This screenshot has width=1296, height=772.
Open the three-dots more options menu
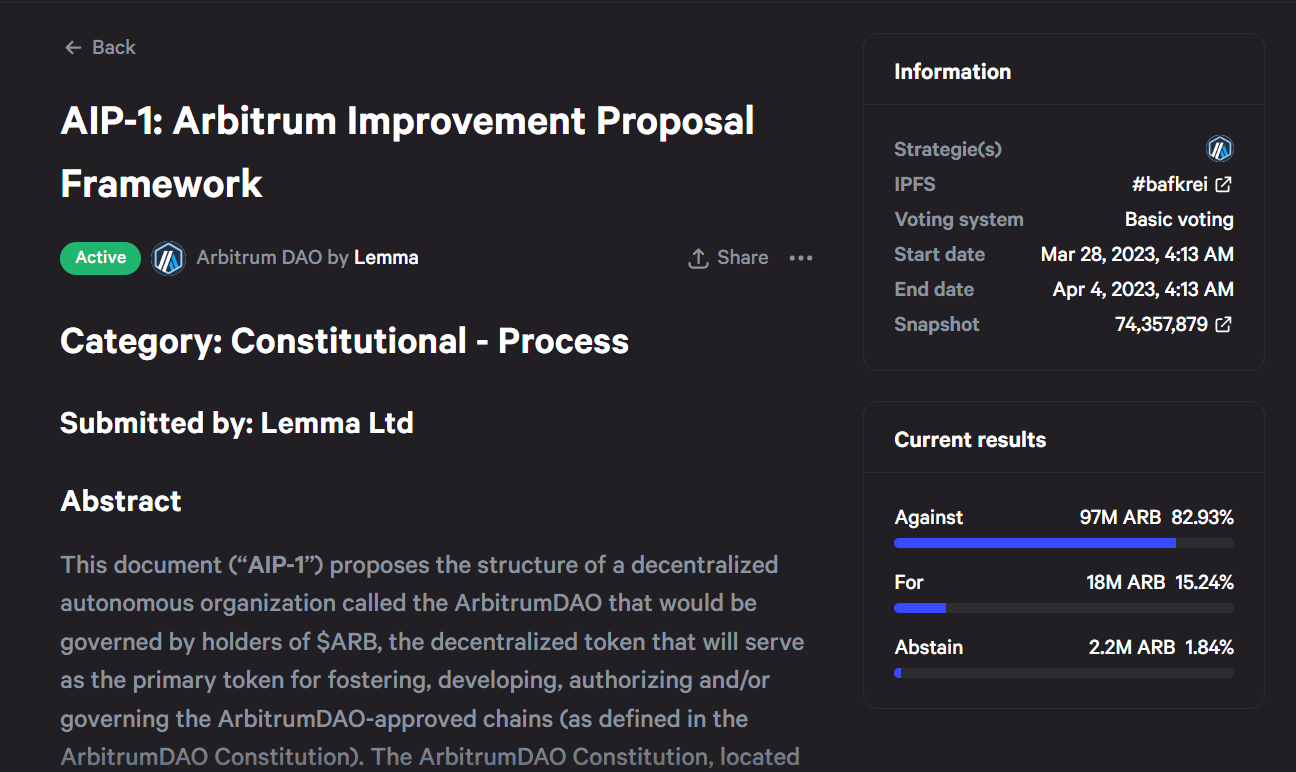(x=801, y=258)
